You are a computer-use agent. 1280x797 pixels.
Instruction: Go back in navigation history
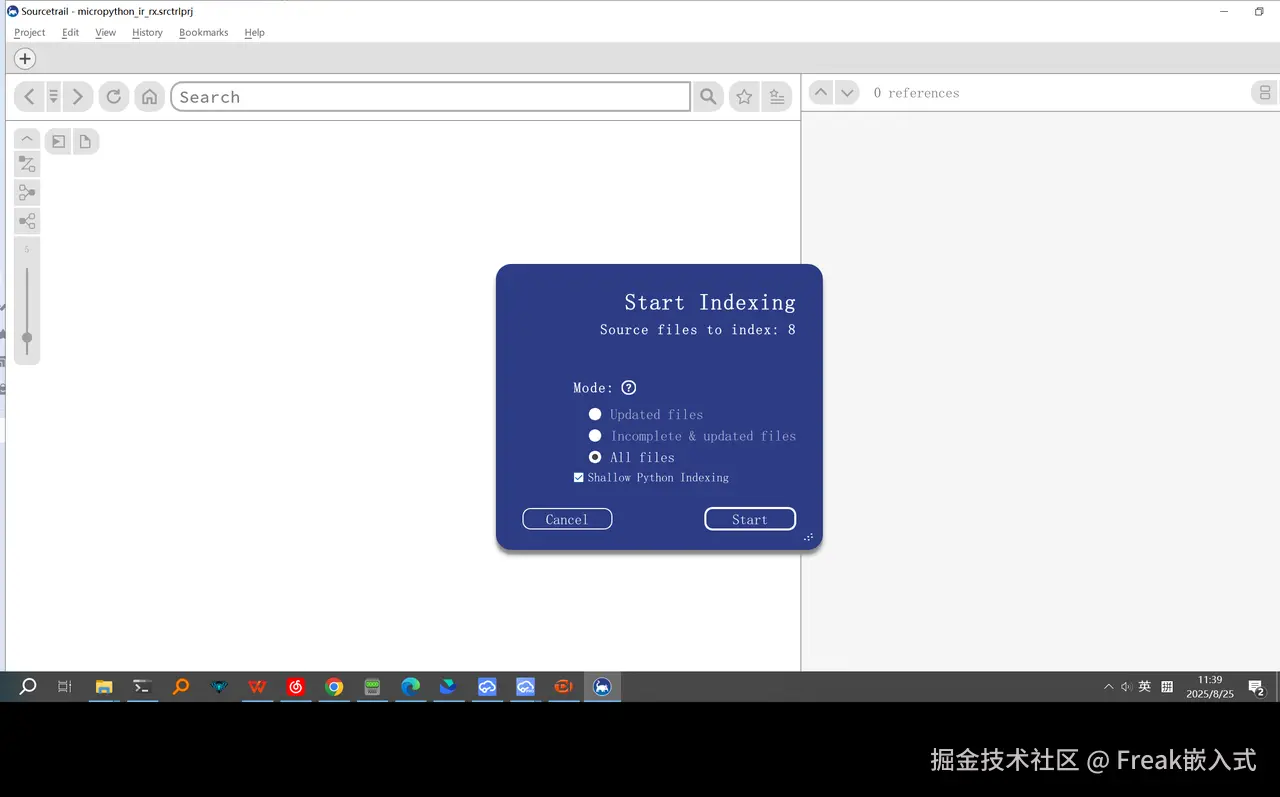coord(29,97)
